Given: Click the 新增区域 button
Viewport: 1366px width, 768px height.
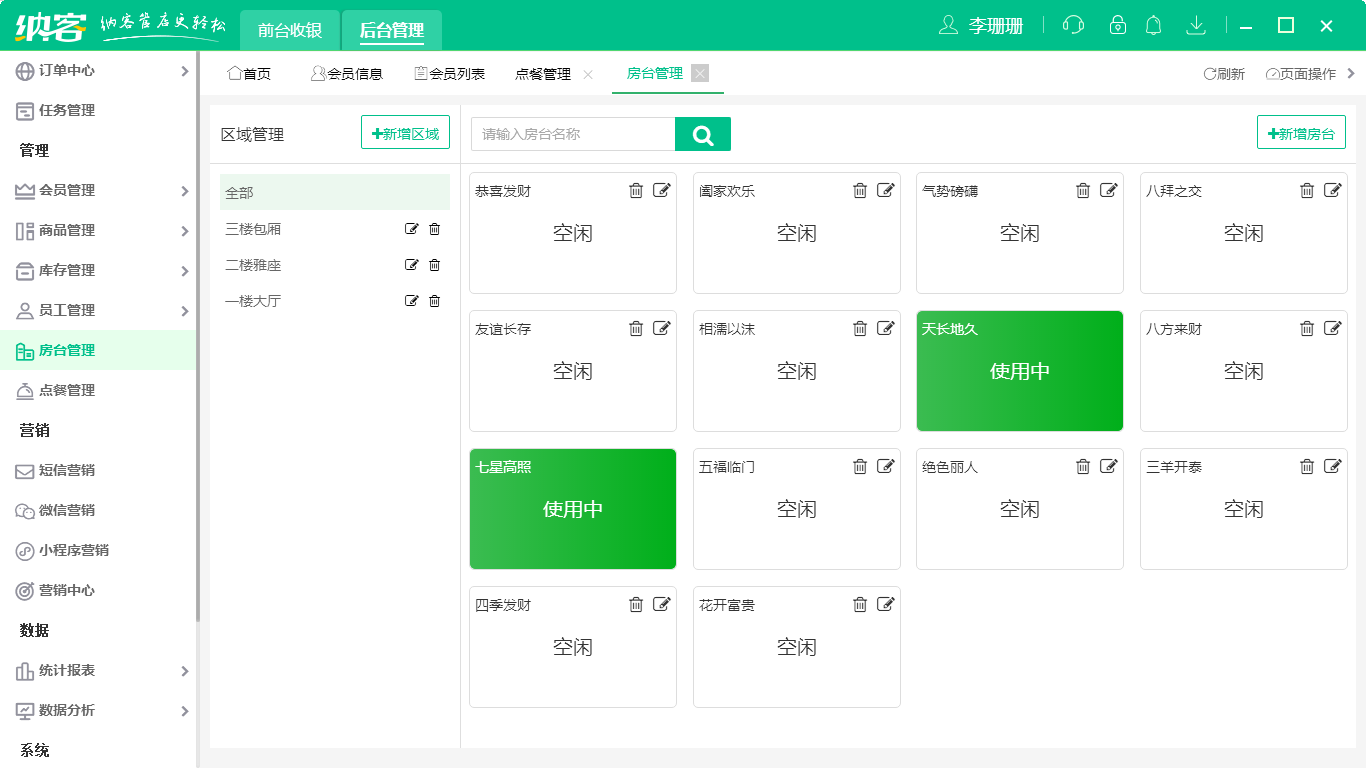Looking at the screenshot, I should tap(405, 132).
